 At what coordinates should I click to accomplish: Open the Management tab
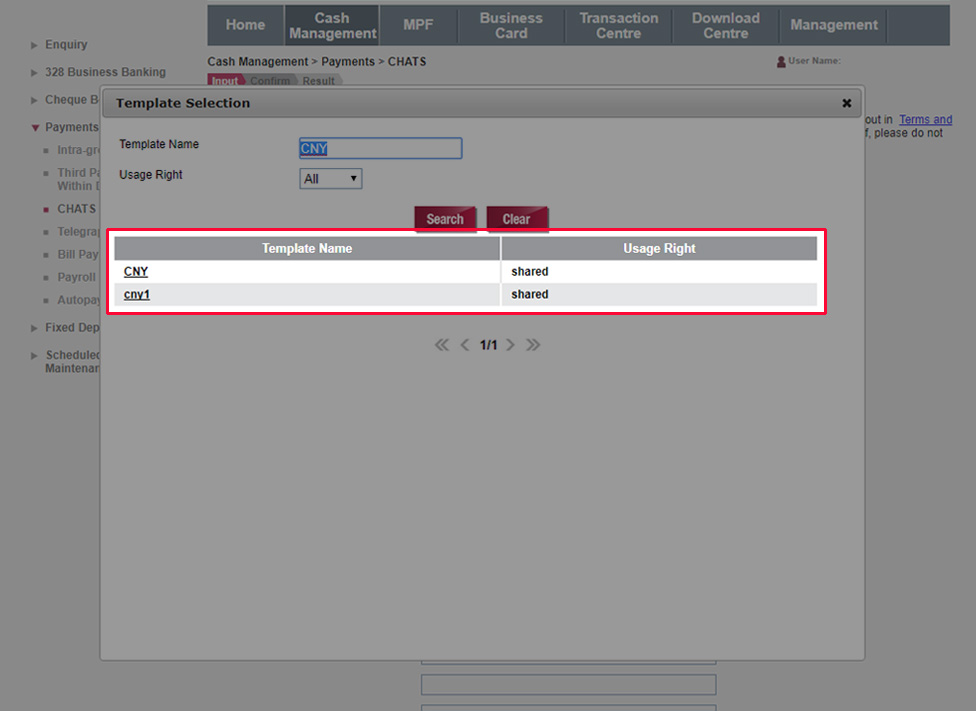(833, 25)
